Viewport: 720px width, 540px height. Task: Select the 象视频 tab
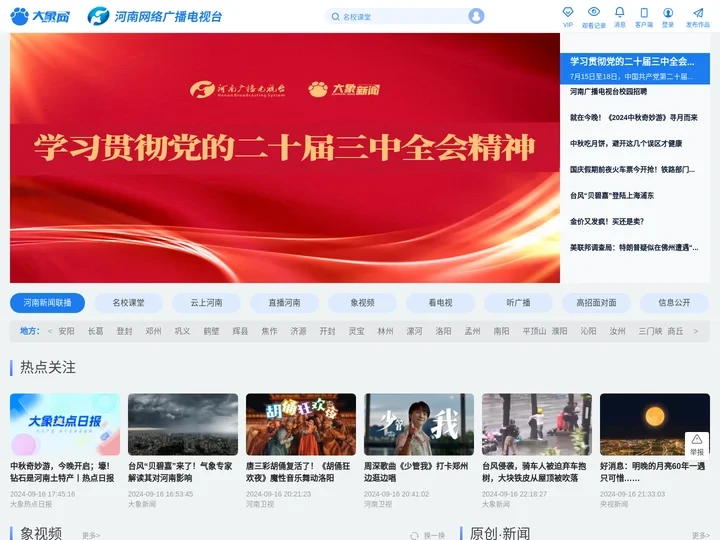click(362, 303)
